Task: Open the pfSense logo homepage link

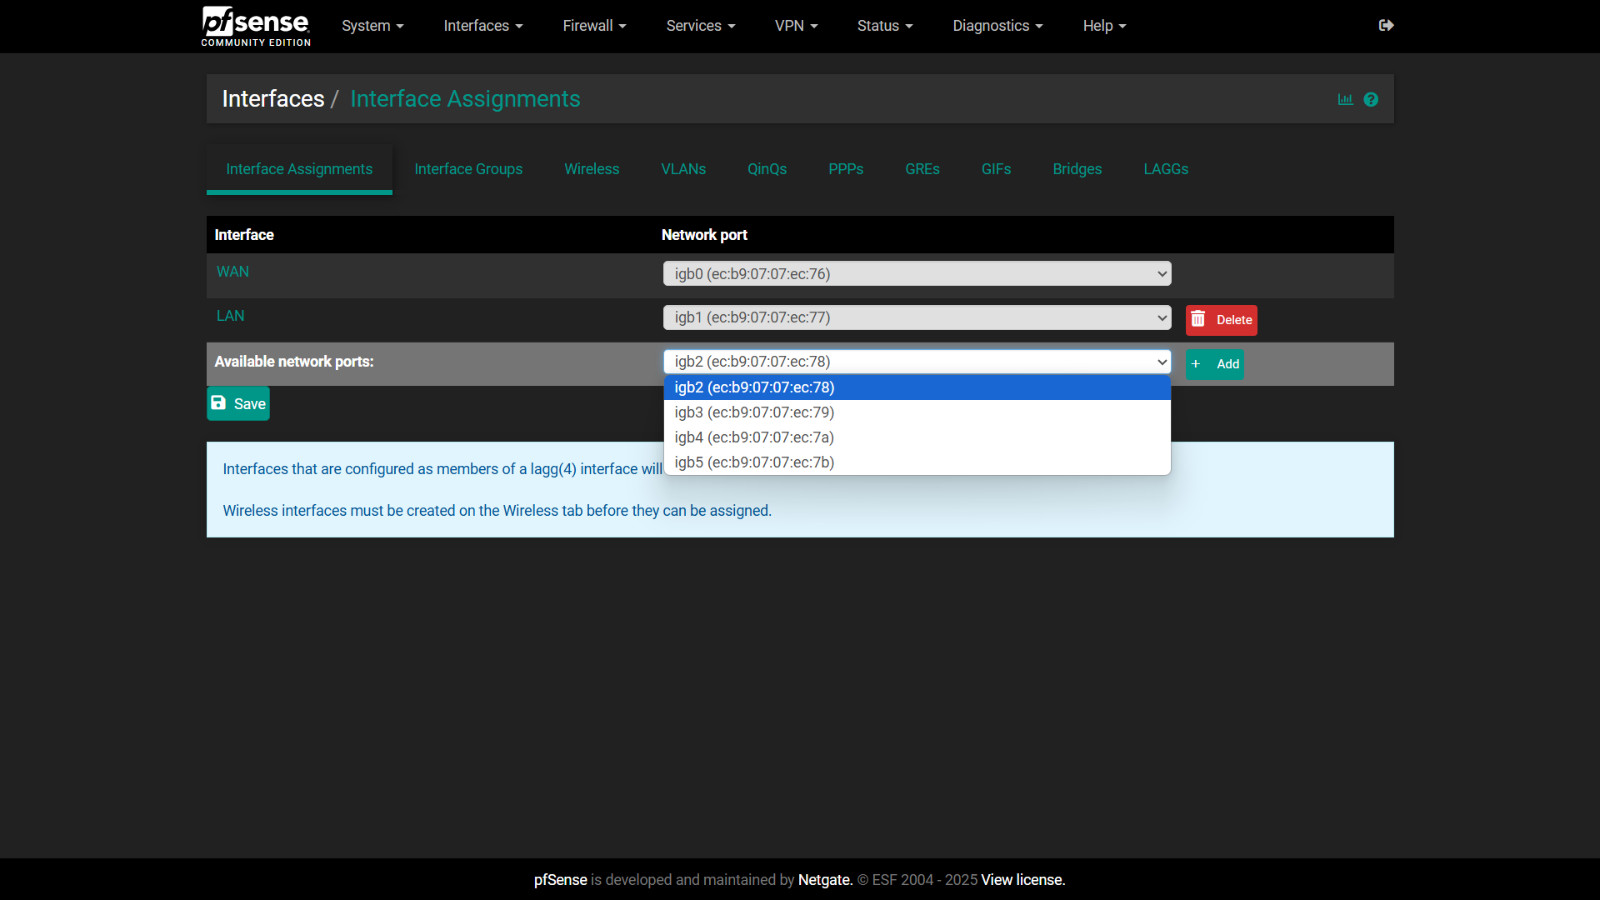Action: pos(255,26)
